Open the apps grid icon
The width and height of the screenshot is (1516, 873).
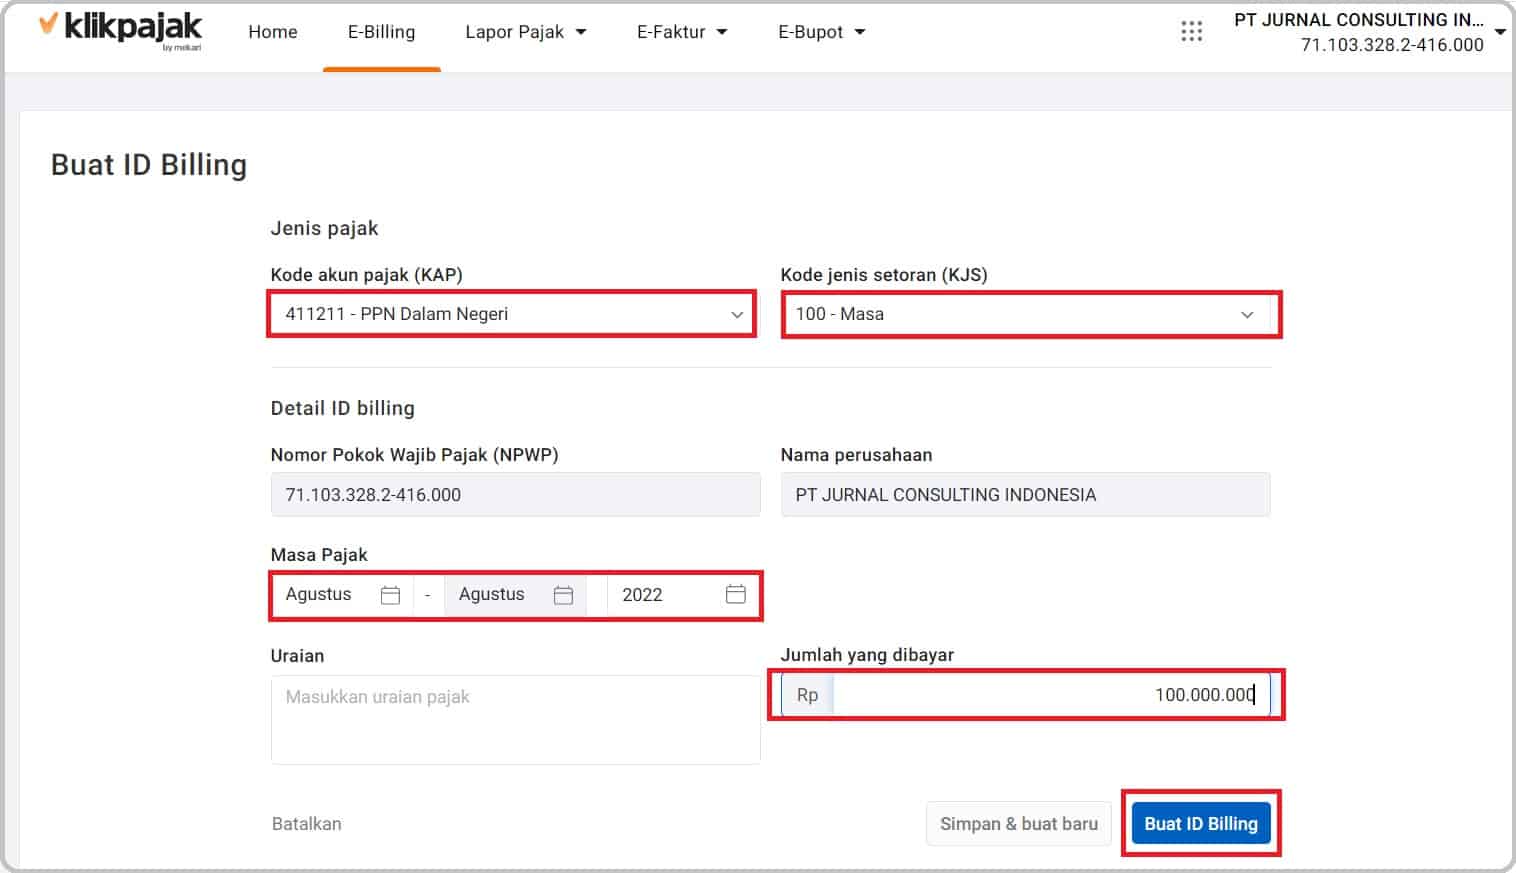[1191, 31]
